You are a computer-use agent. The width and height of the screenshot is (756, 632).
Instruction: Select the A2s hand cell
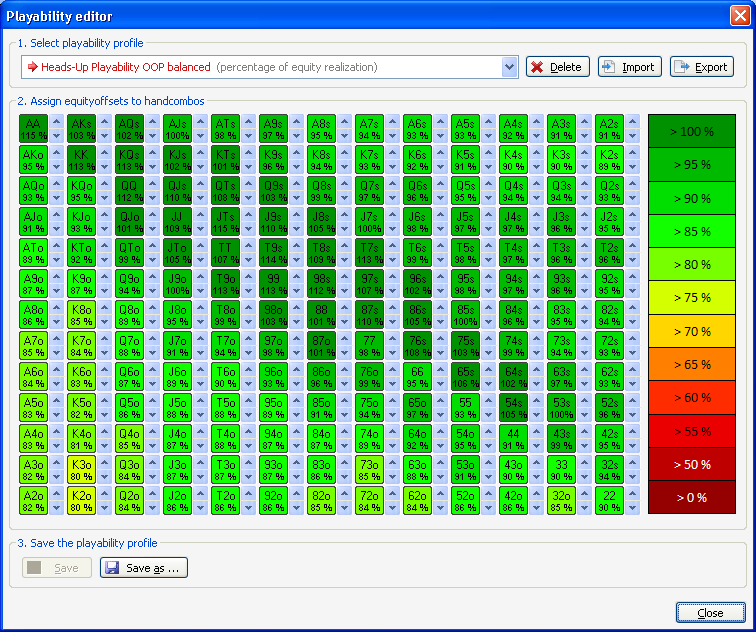tap(609, 129)
